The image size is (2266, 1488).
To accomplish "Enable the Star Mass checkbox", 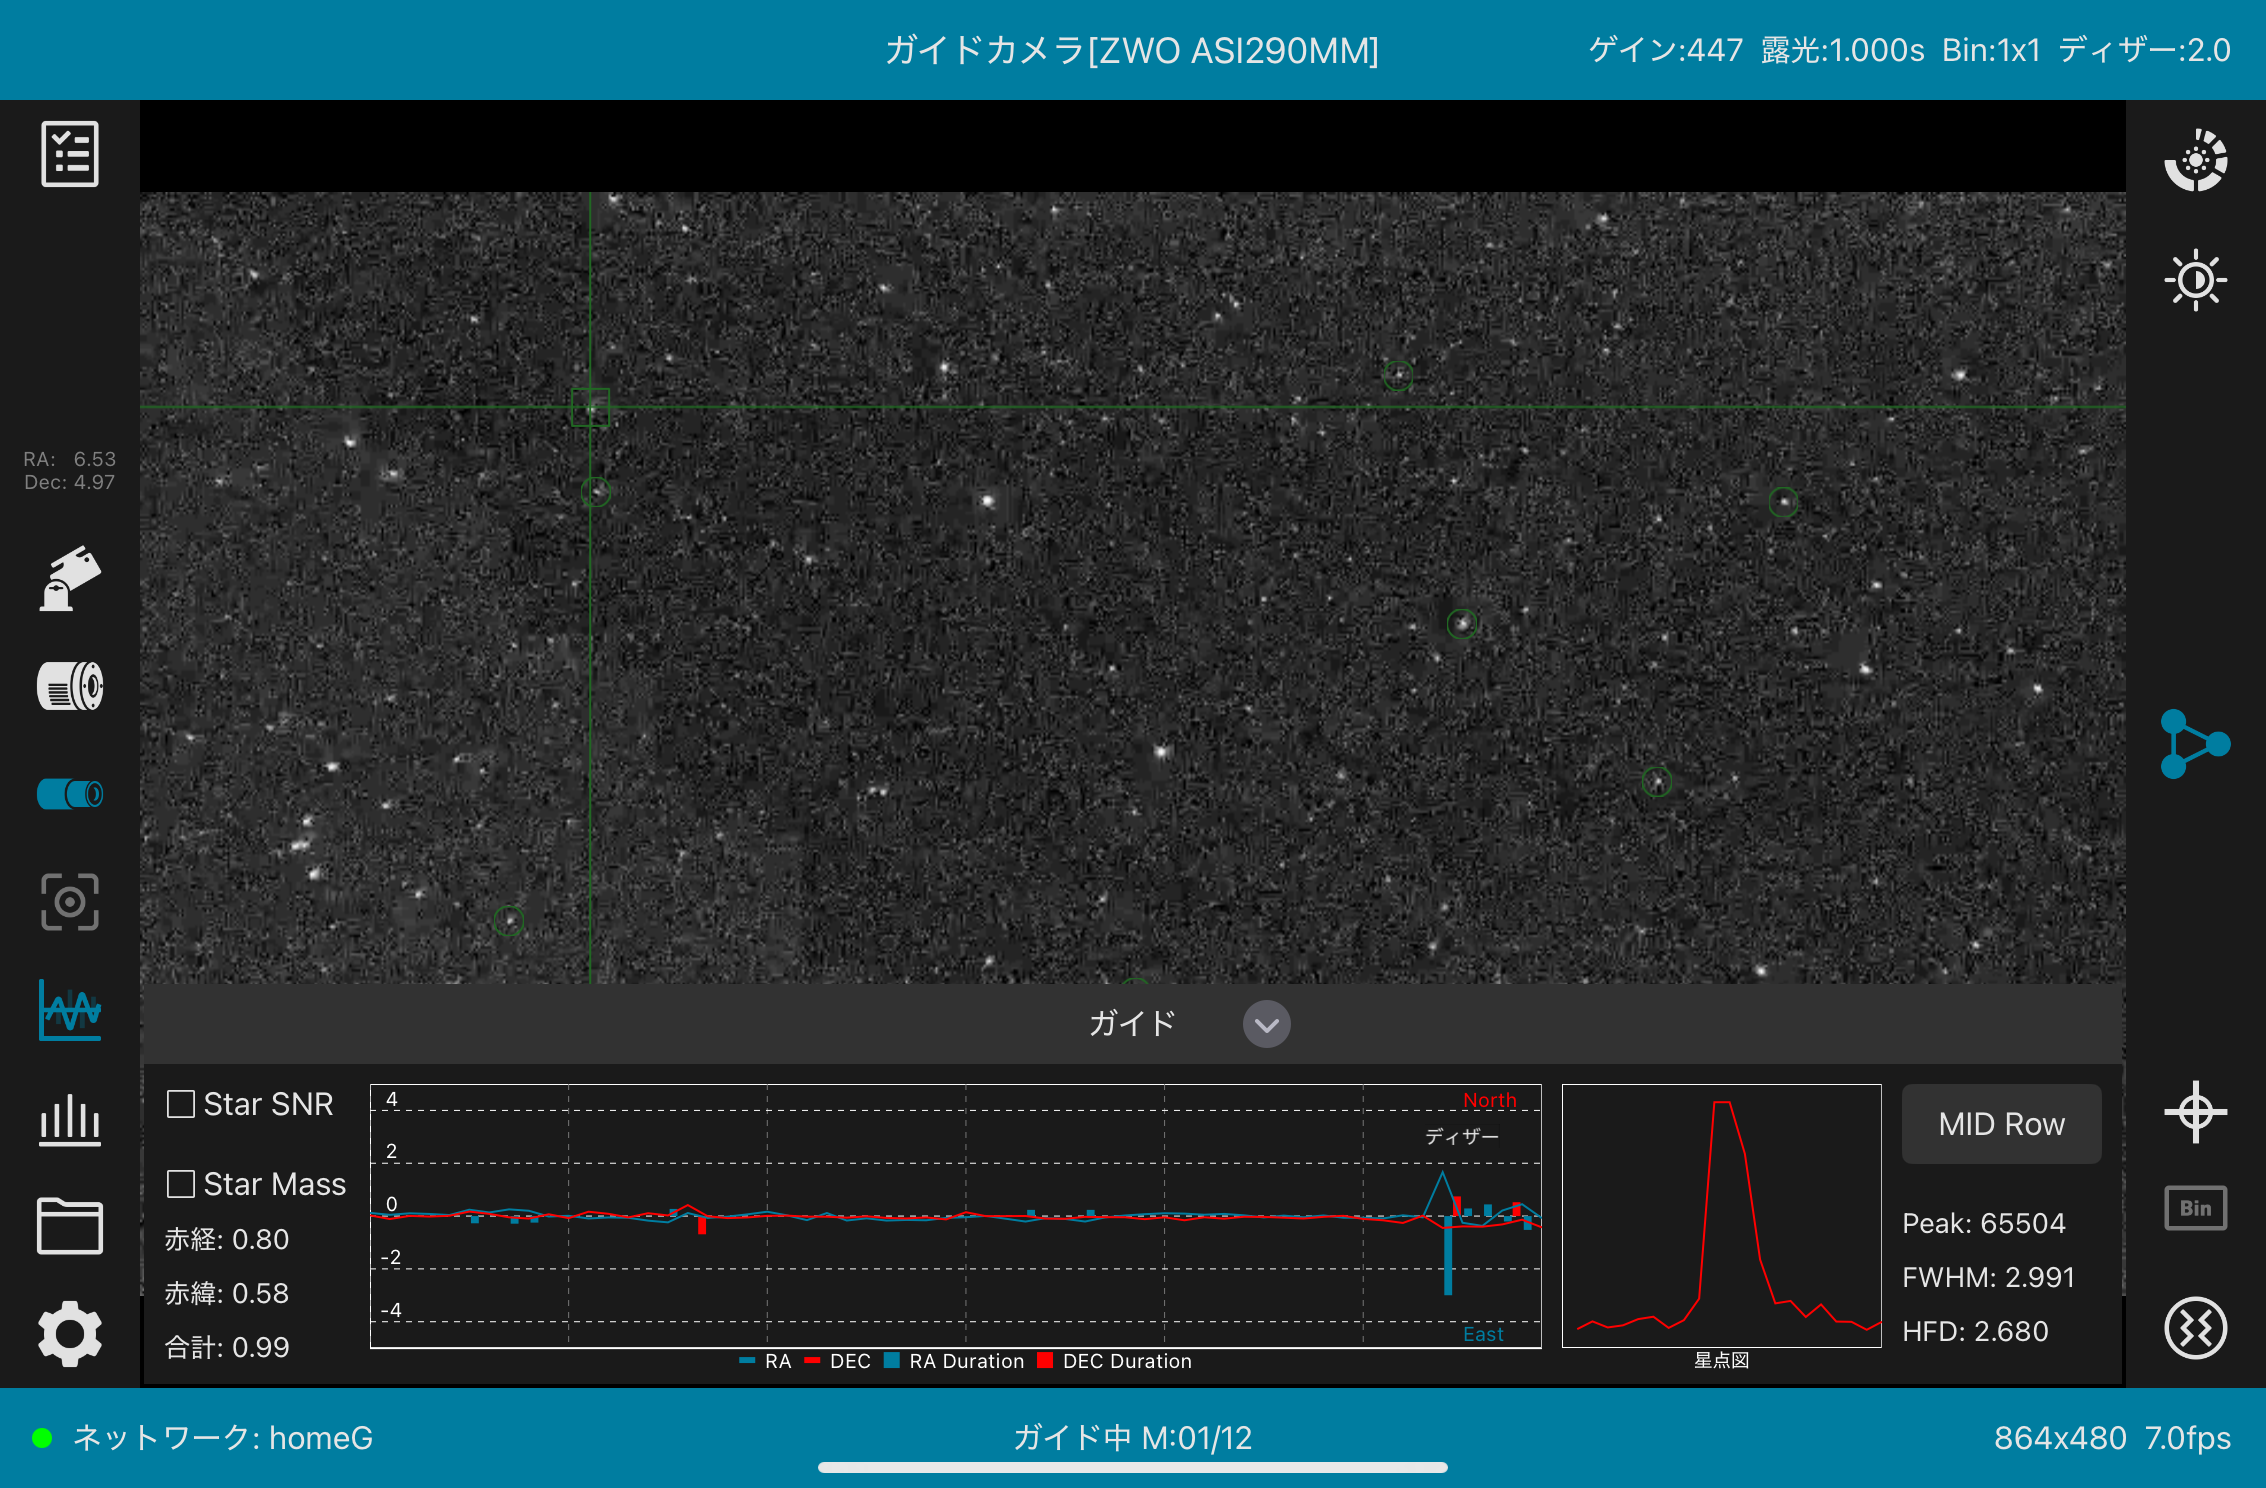I will coord(181,1184).
